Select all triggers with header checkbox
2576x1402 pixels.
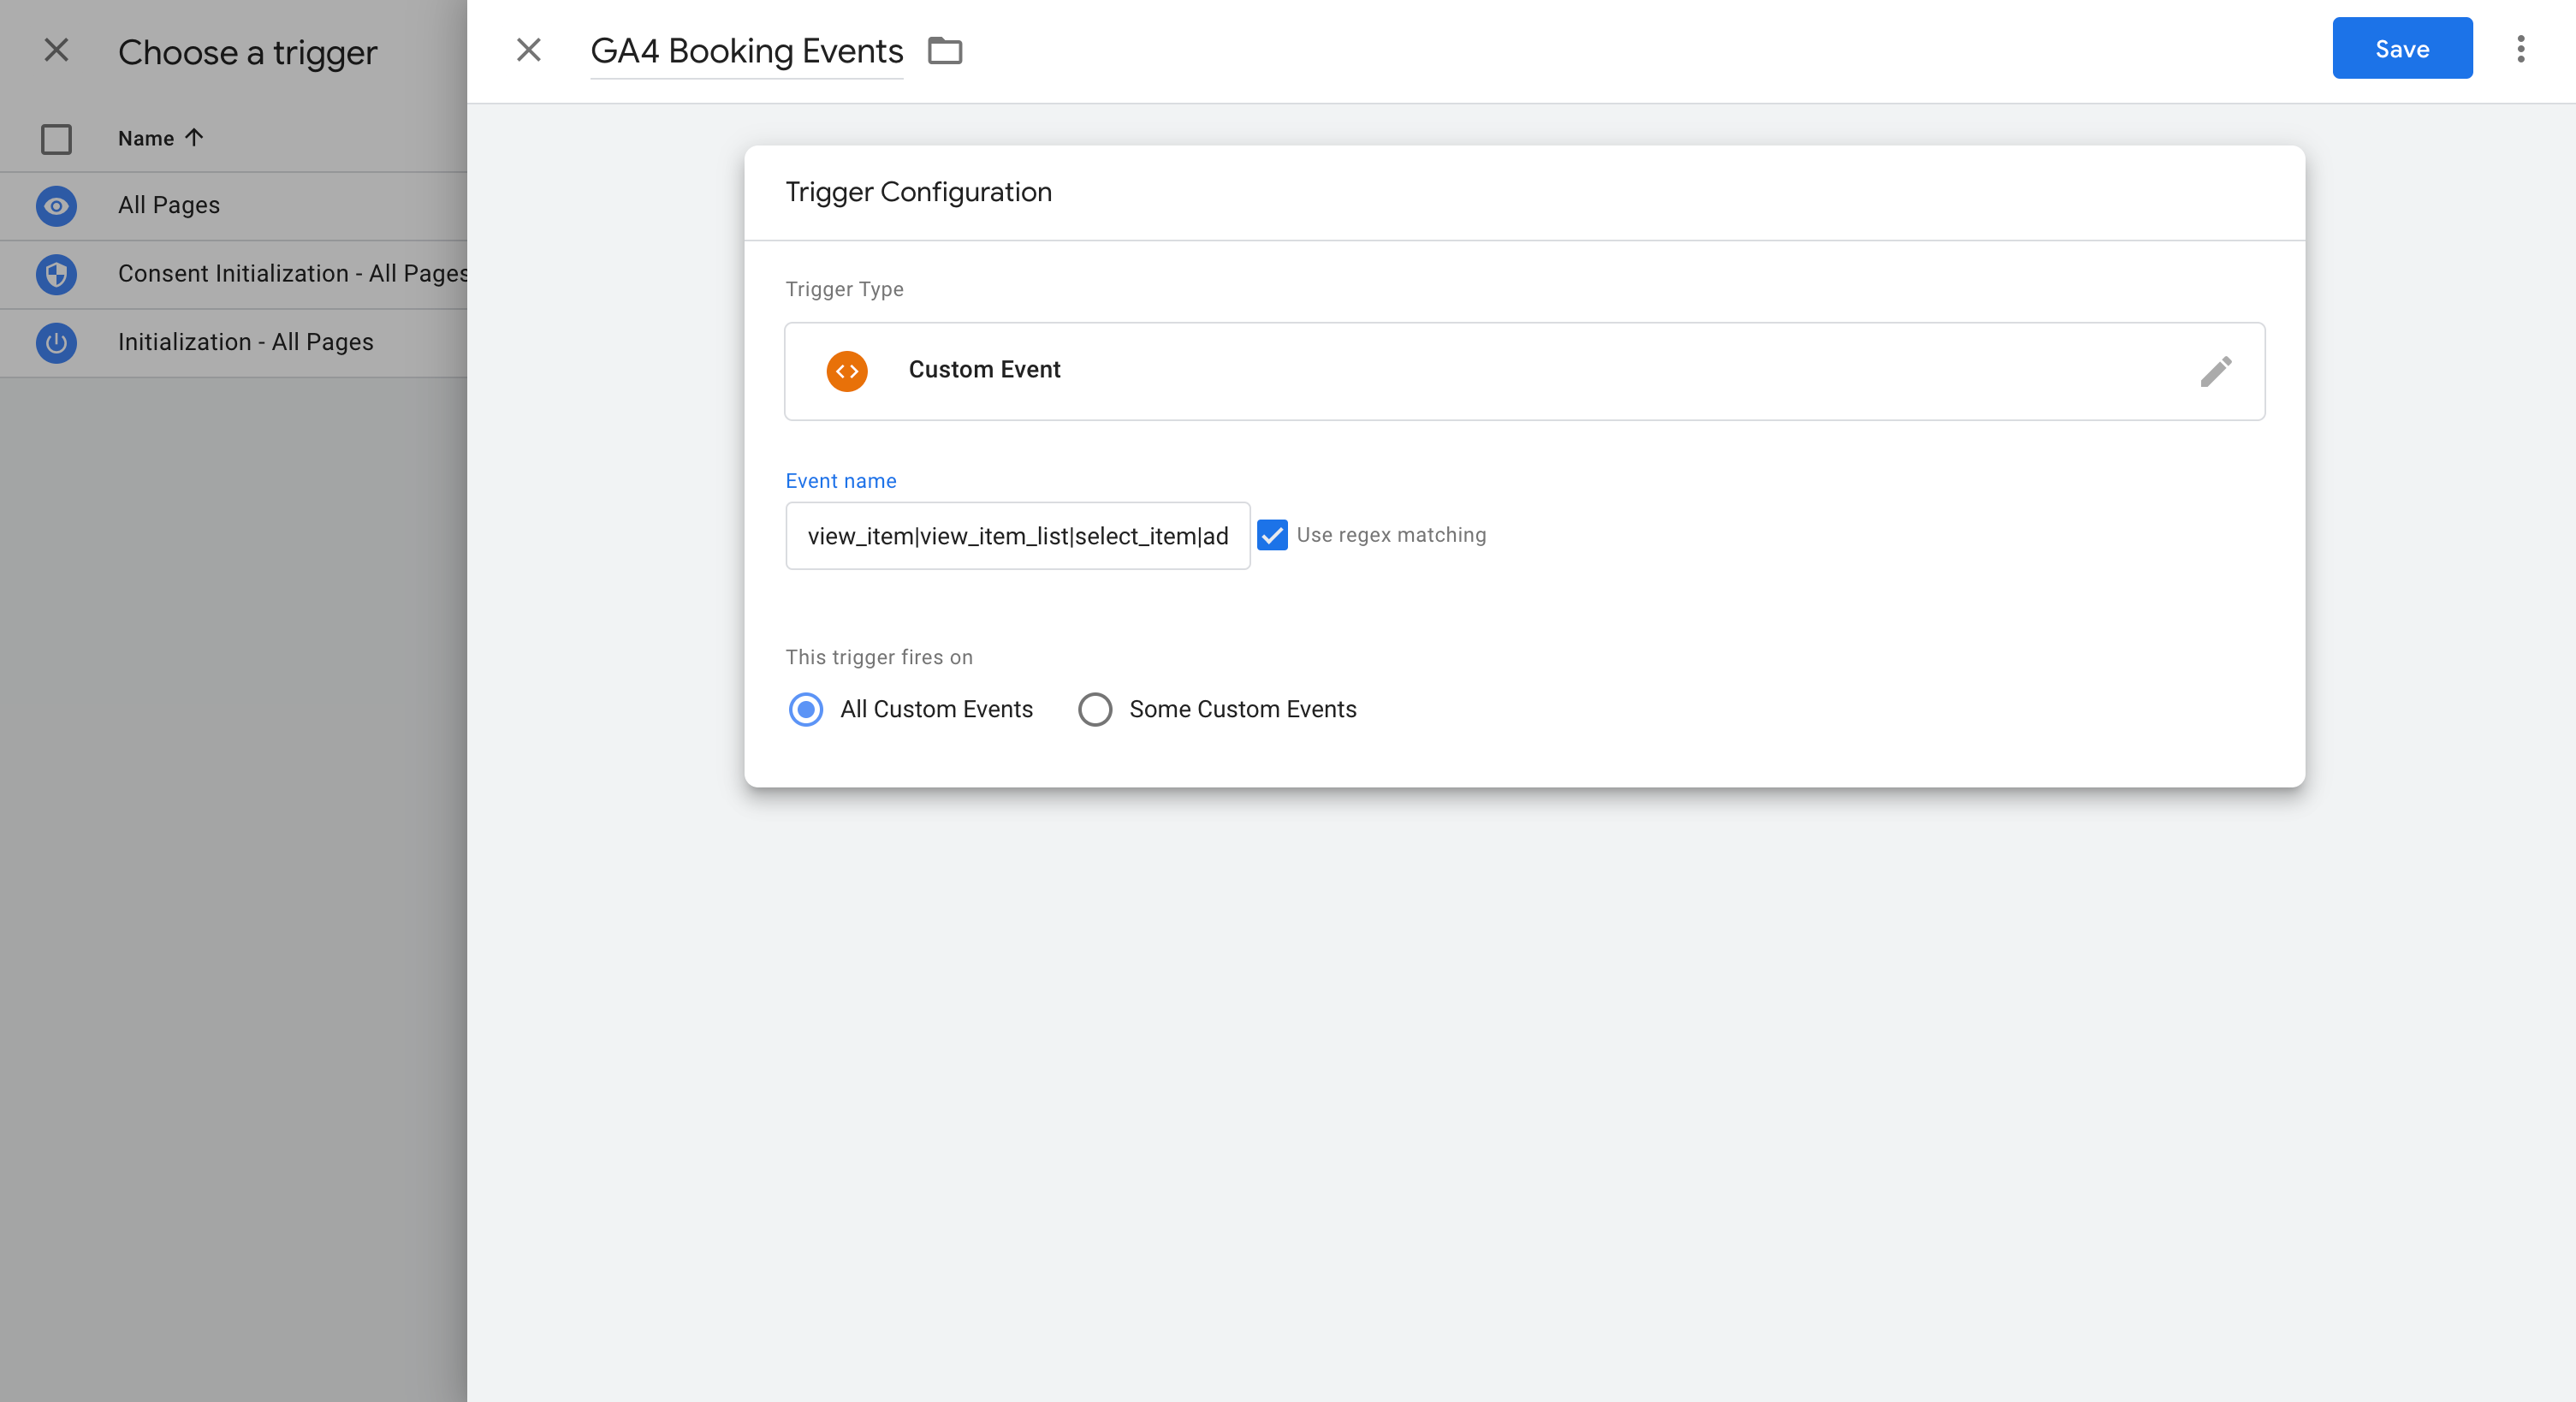(56, 139)
